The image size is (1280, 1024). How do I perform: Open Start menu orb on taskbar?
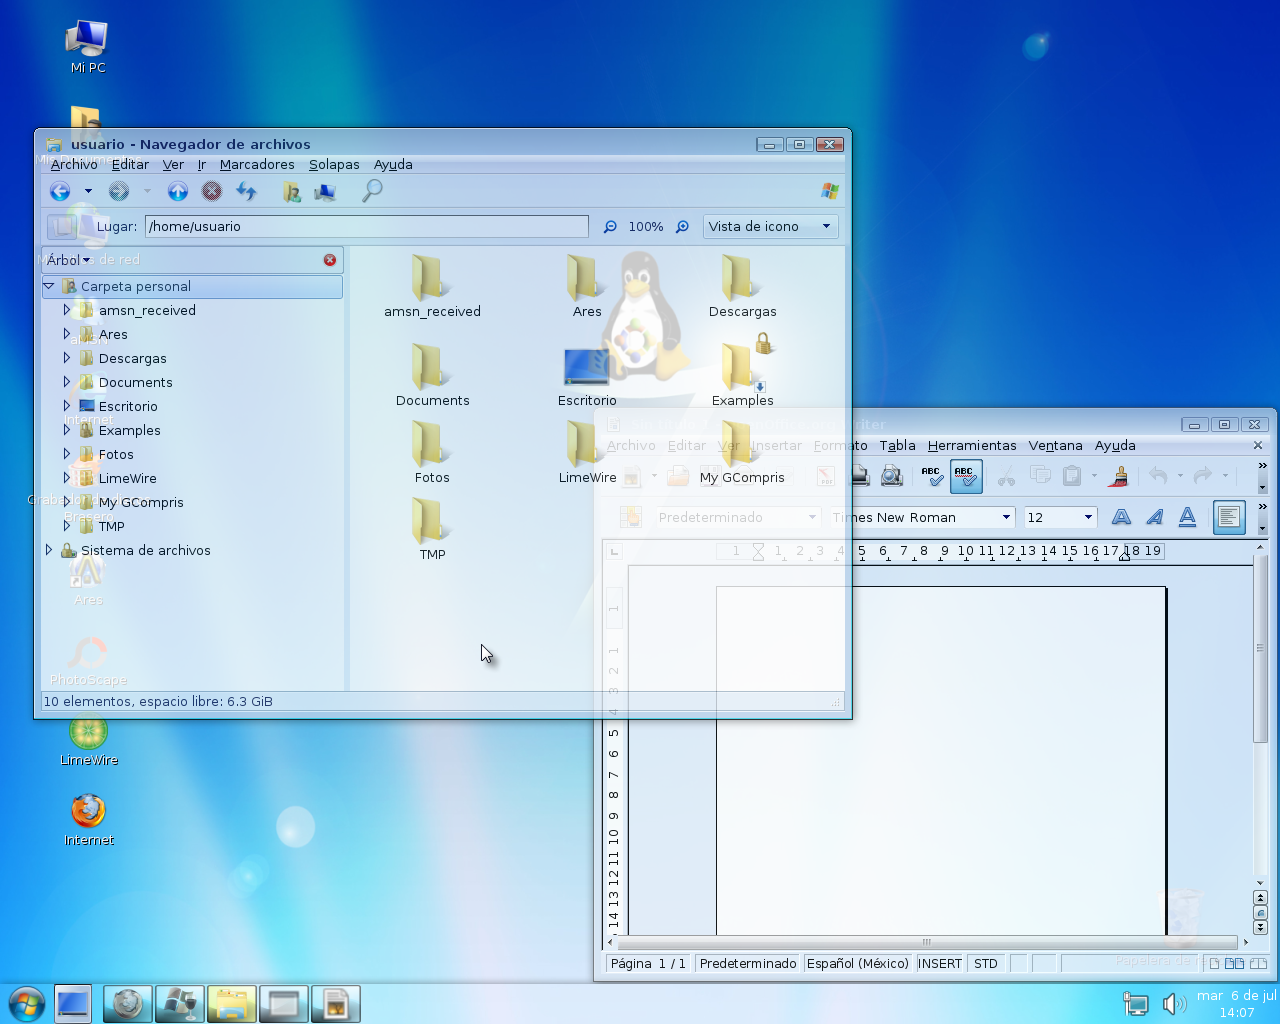point(25,1004)
